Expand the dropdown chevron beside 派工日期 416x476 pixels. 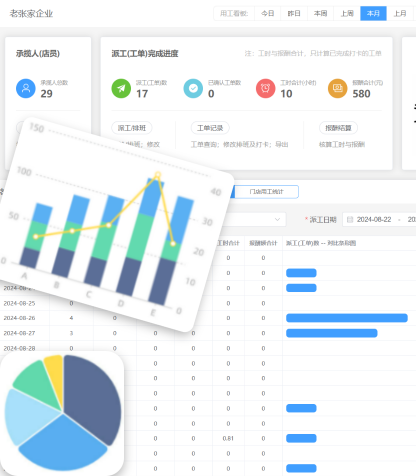277,219
